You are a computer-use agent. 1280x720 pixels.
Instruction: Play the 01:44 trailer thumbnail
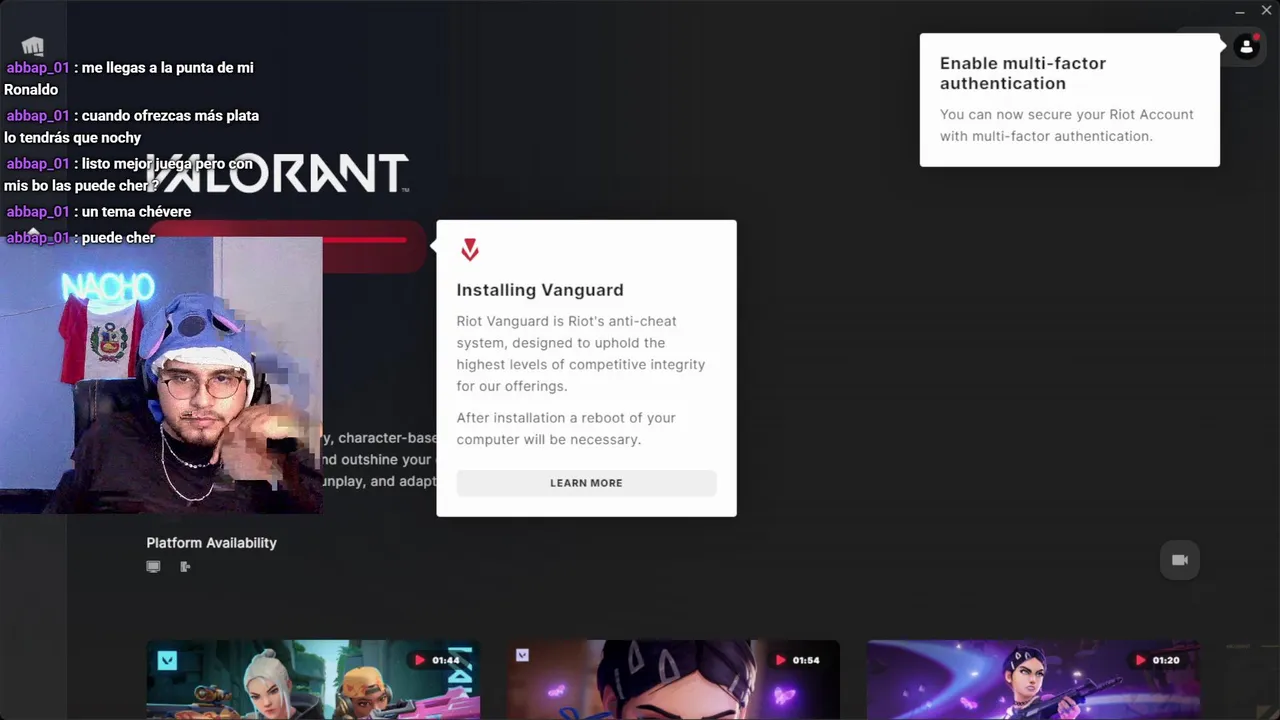click(313, 679)
